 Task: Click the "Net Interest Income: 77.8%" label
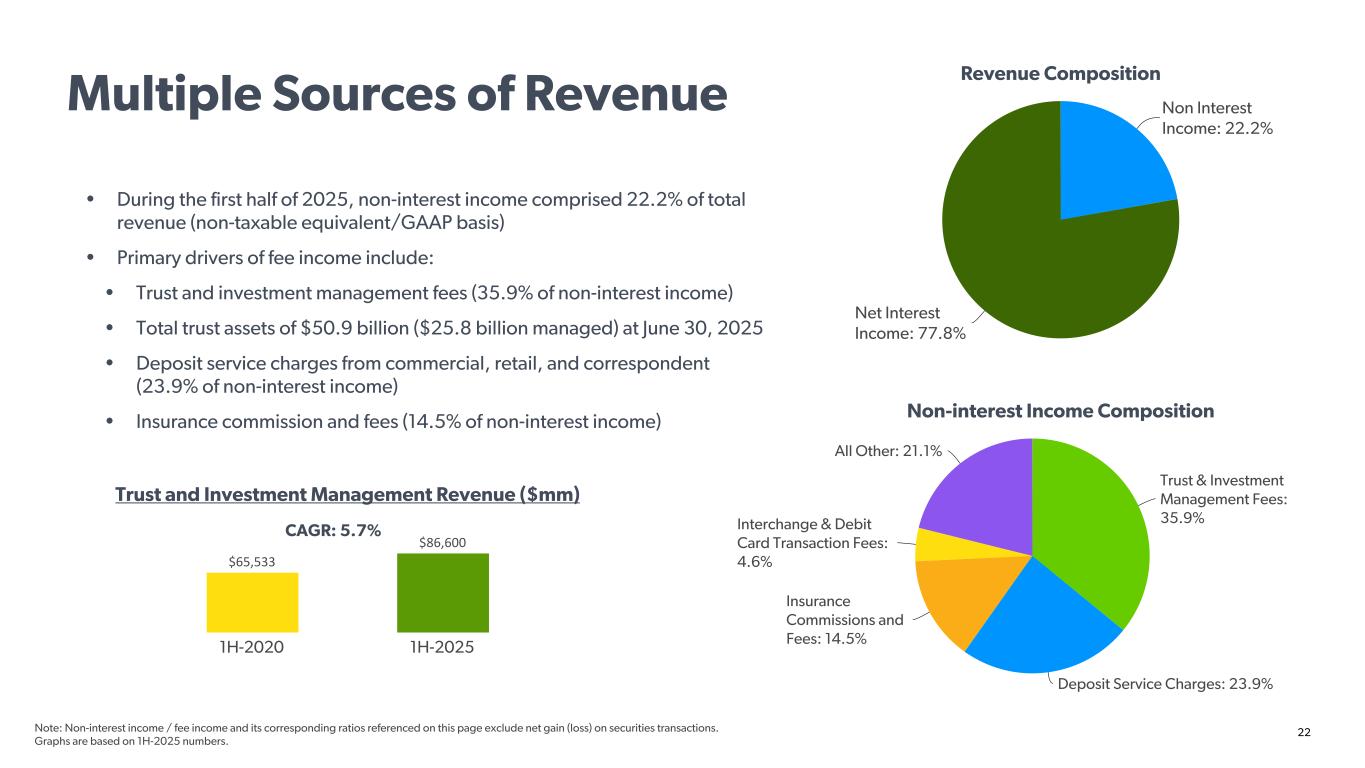click(910, 323)
